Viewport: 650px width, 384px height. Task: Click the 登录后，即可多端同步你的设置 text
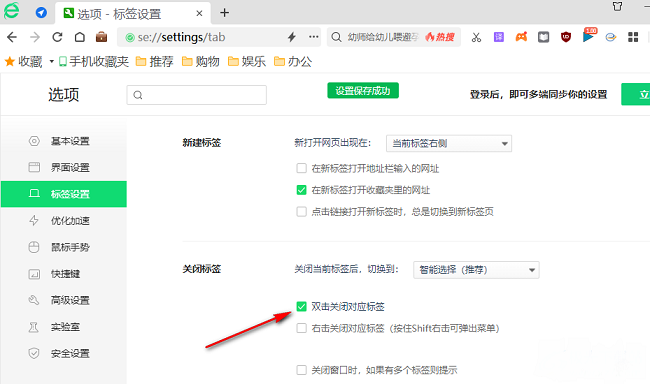tap(538, 95)
